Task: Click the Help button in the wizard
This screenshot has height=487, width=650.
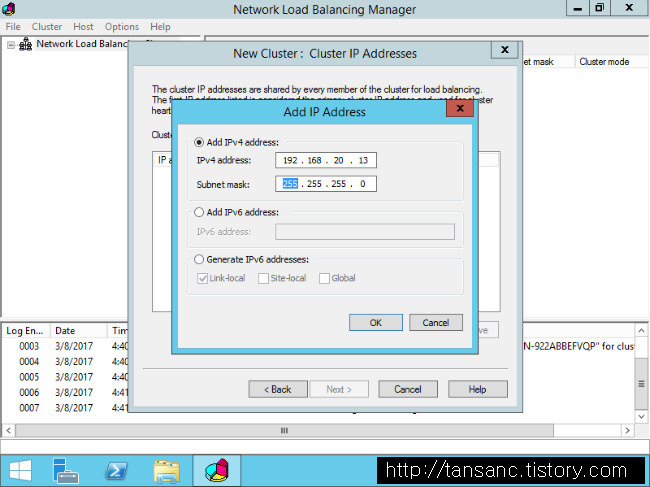Action: [478, 389]
